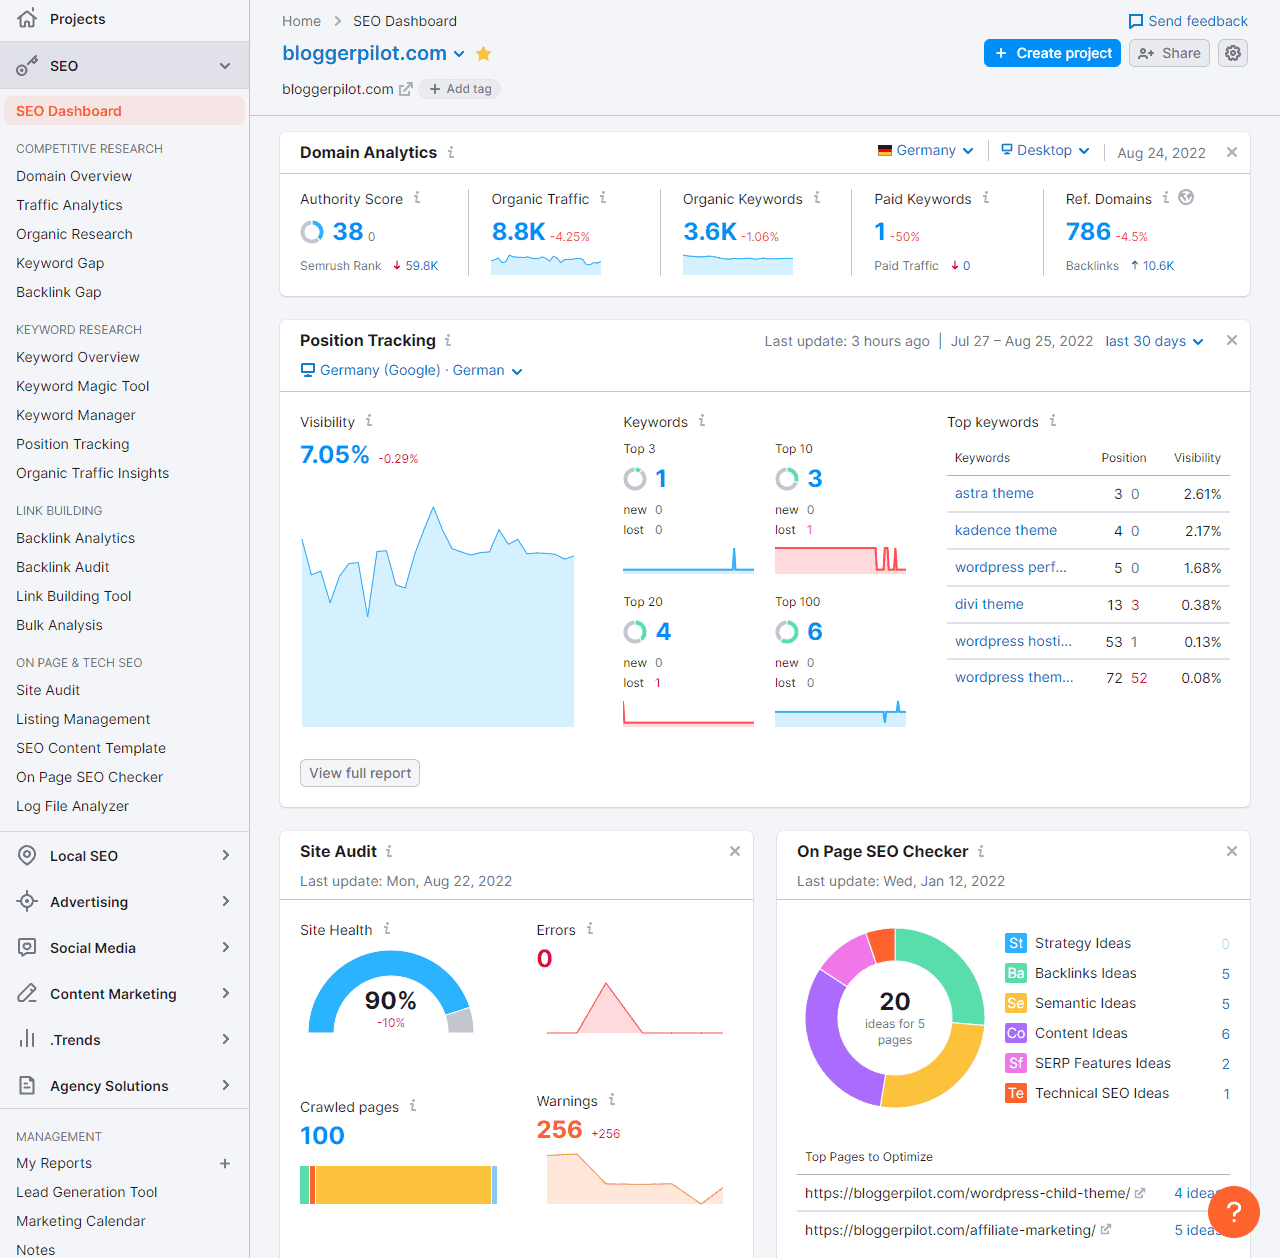Open the orange help question-mark bubble
Viewport: 1280px width, 1258px height.
(x=1233, y=1211)
